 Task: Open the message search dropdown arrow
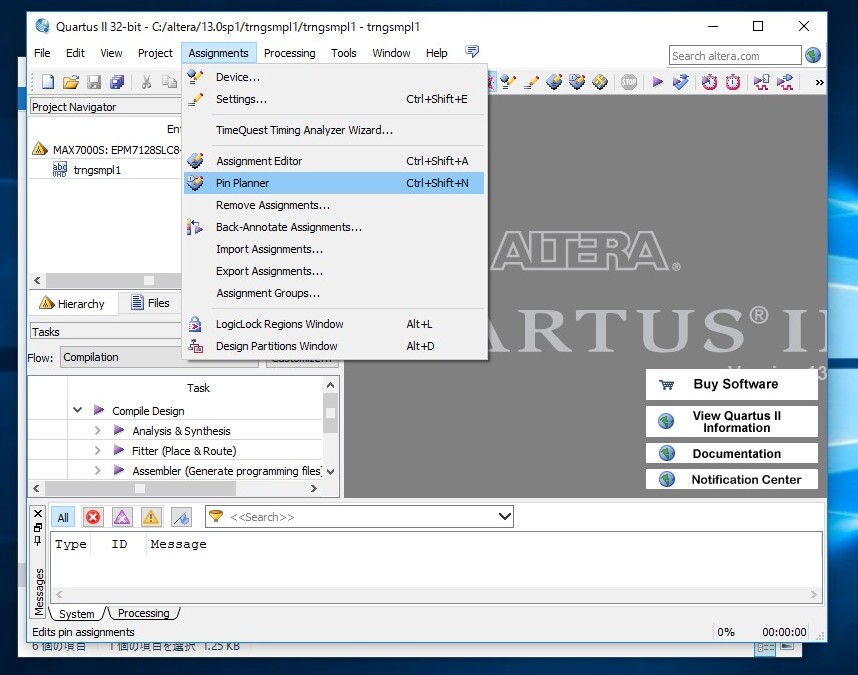pos(505,516)
